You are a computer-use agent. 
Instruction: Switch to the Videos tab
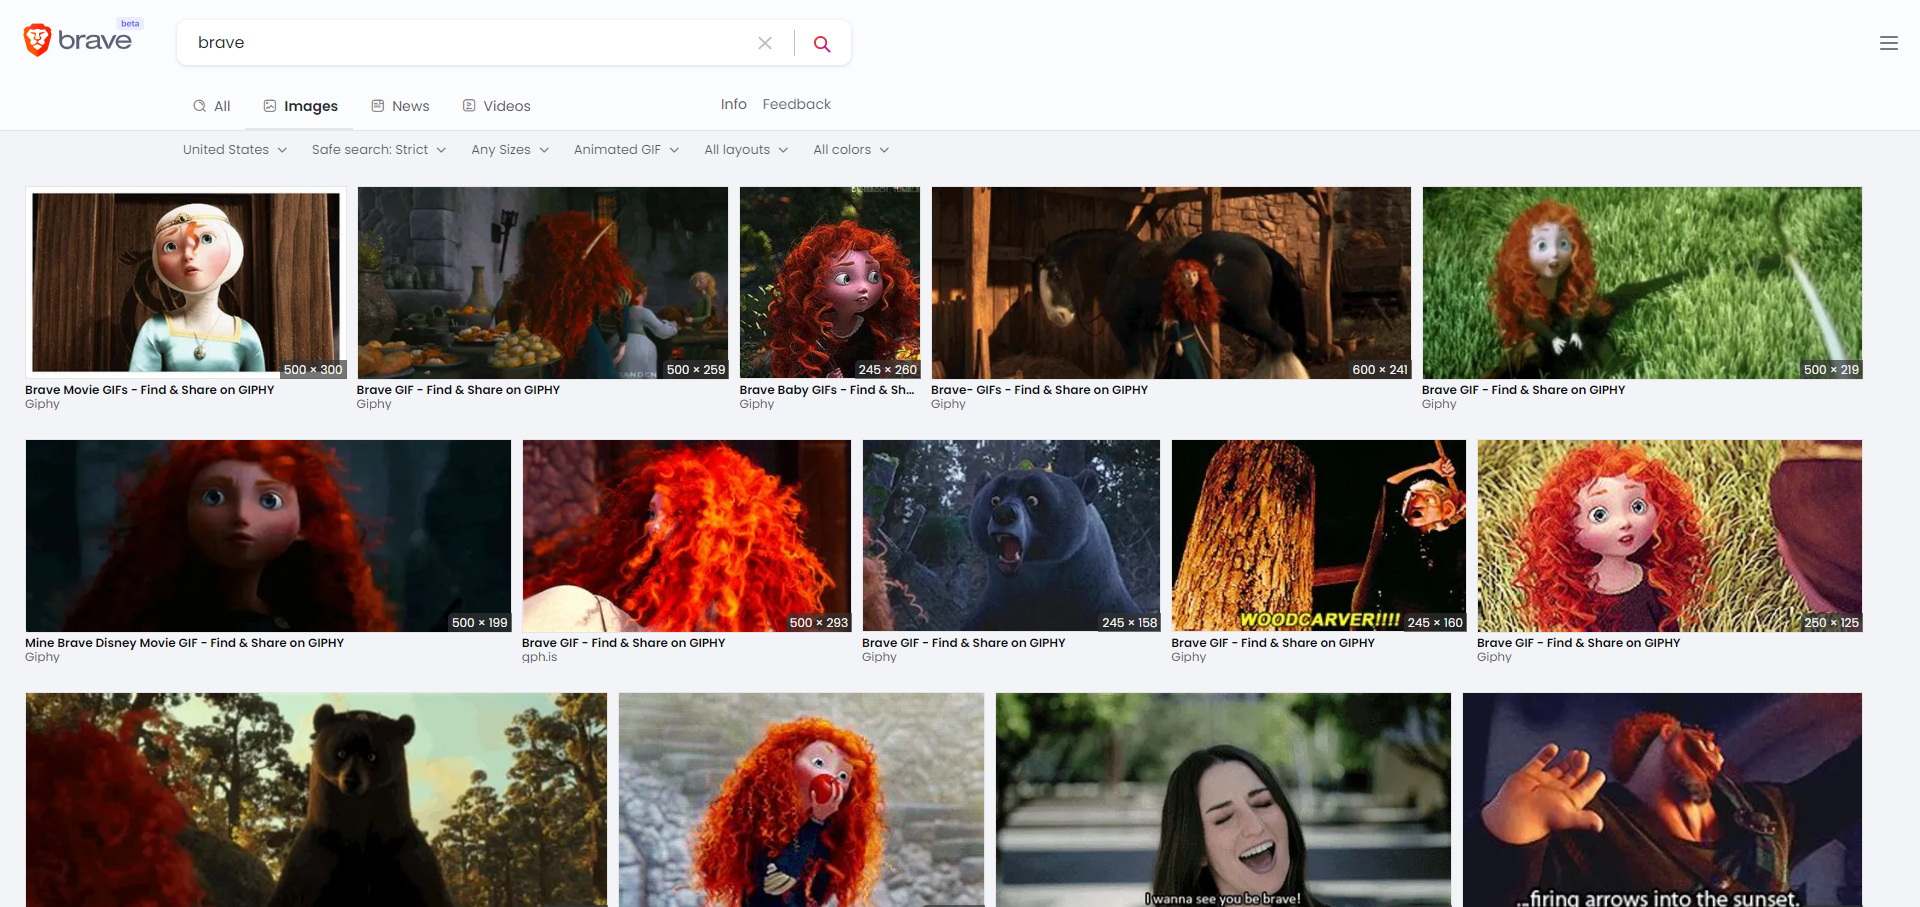coord(497,106)
